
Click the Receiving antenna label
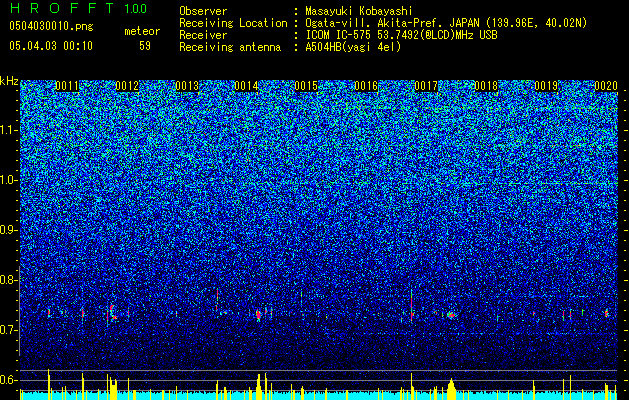(x=230, y=47)
